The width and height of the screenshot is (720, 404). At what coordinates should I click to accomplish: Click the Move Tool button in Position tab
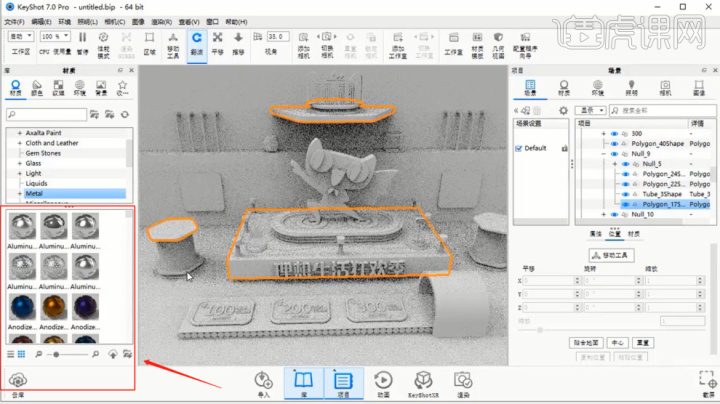click(611, 255)
